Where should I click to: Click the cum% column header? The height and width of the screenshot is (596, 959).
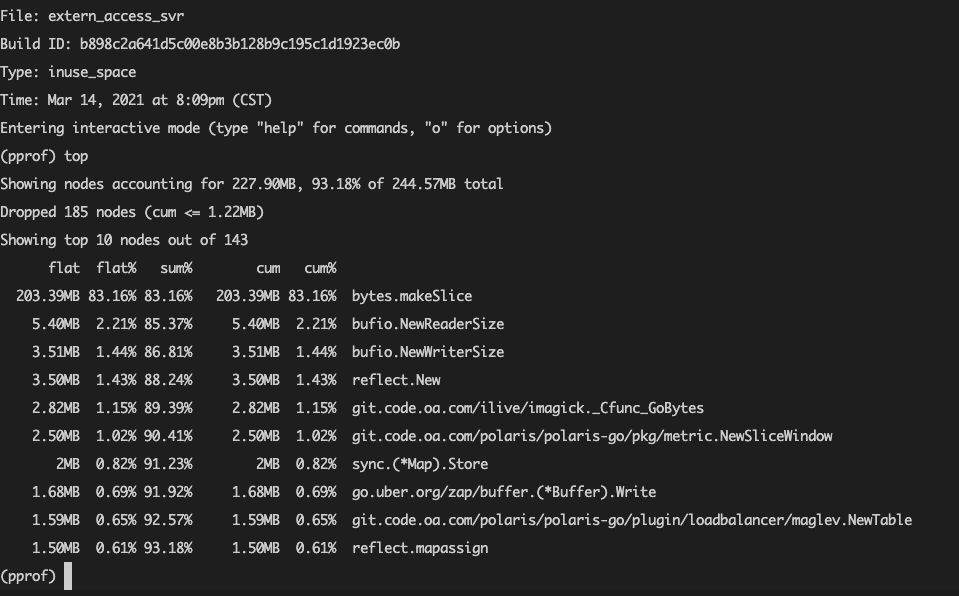point(320,269)
